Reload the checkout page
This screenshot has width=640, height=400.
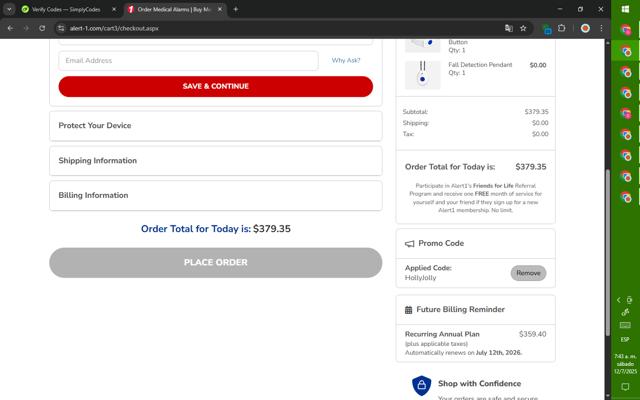42,28
